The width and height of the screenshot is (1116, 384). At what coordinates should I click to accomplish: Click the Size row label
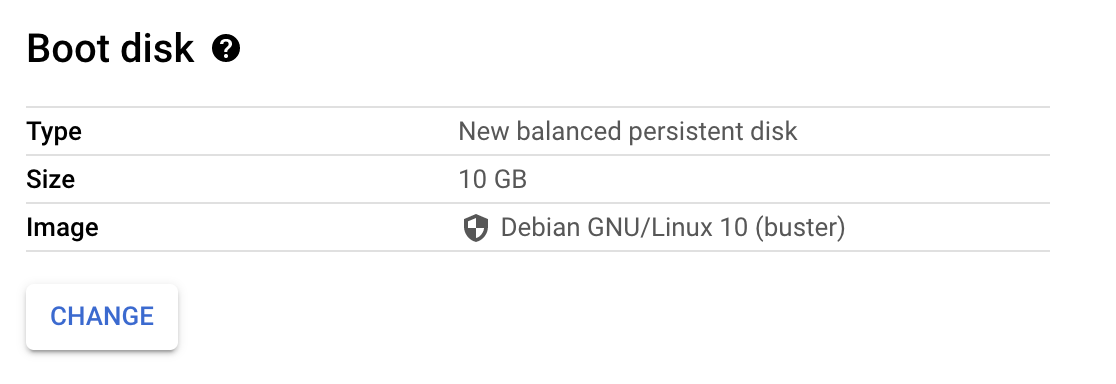click(51, 179)
